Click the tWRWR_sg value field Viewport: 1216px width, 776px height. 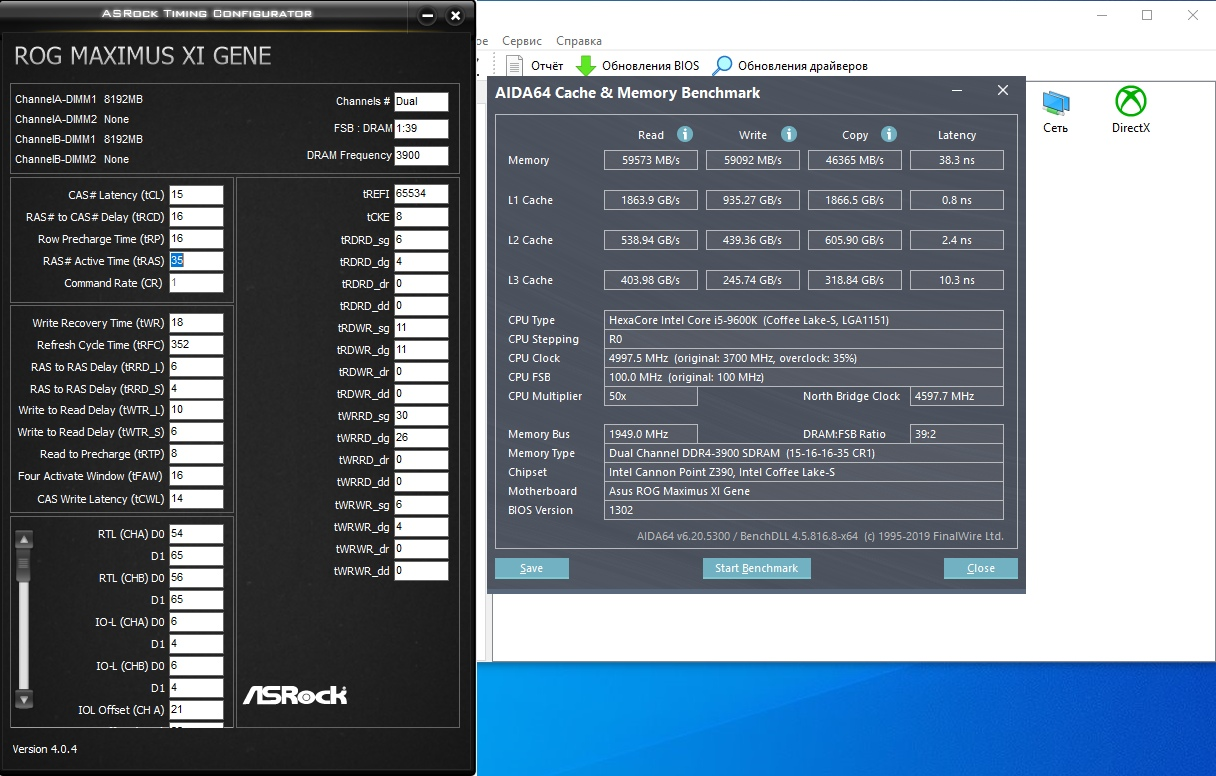(421, 505)
